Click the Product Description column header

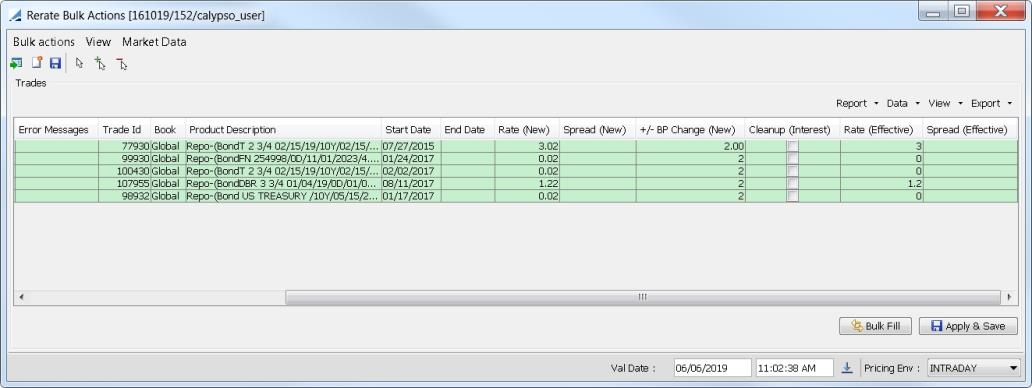point(283,130)
